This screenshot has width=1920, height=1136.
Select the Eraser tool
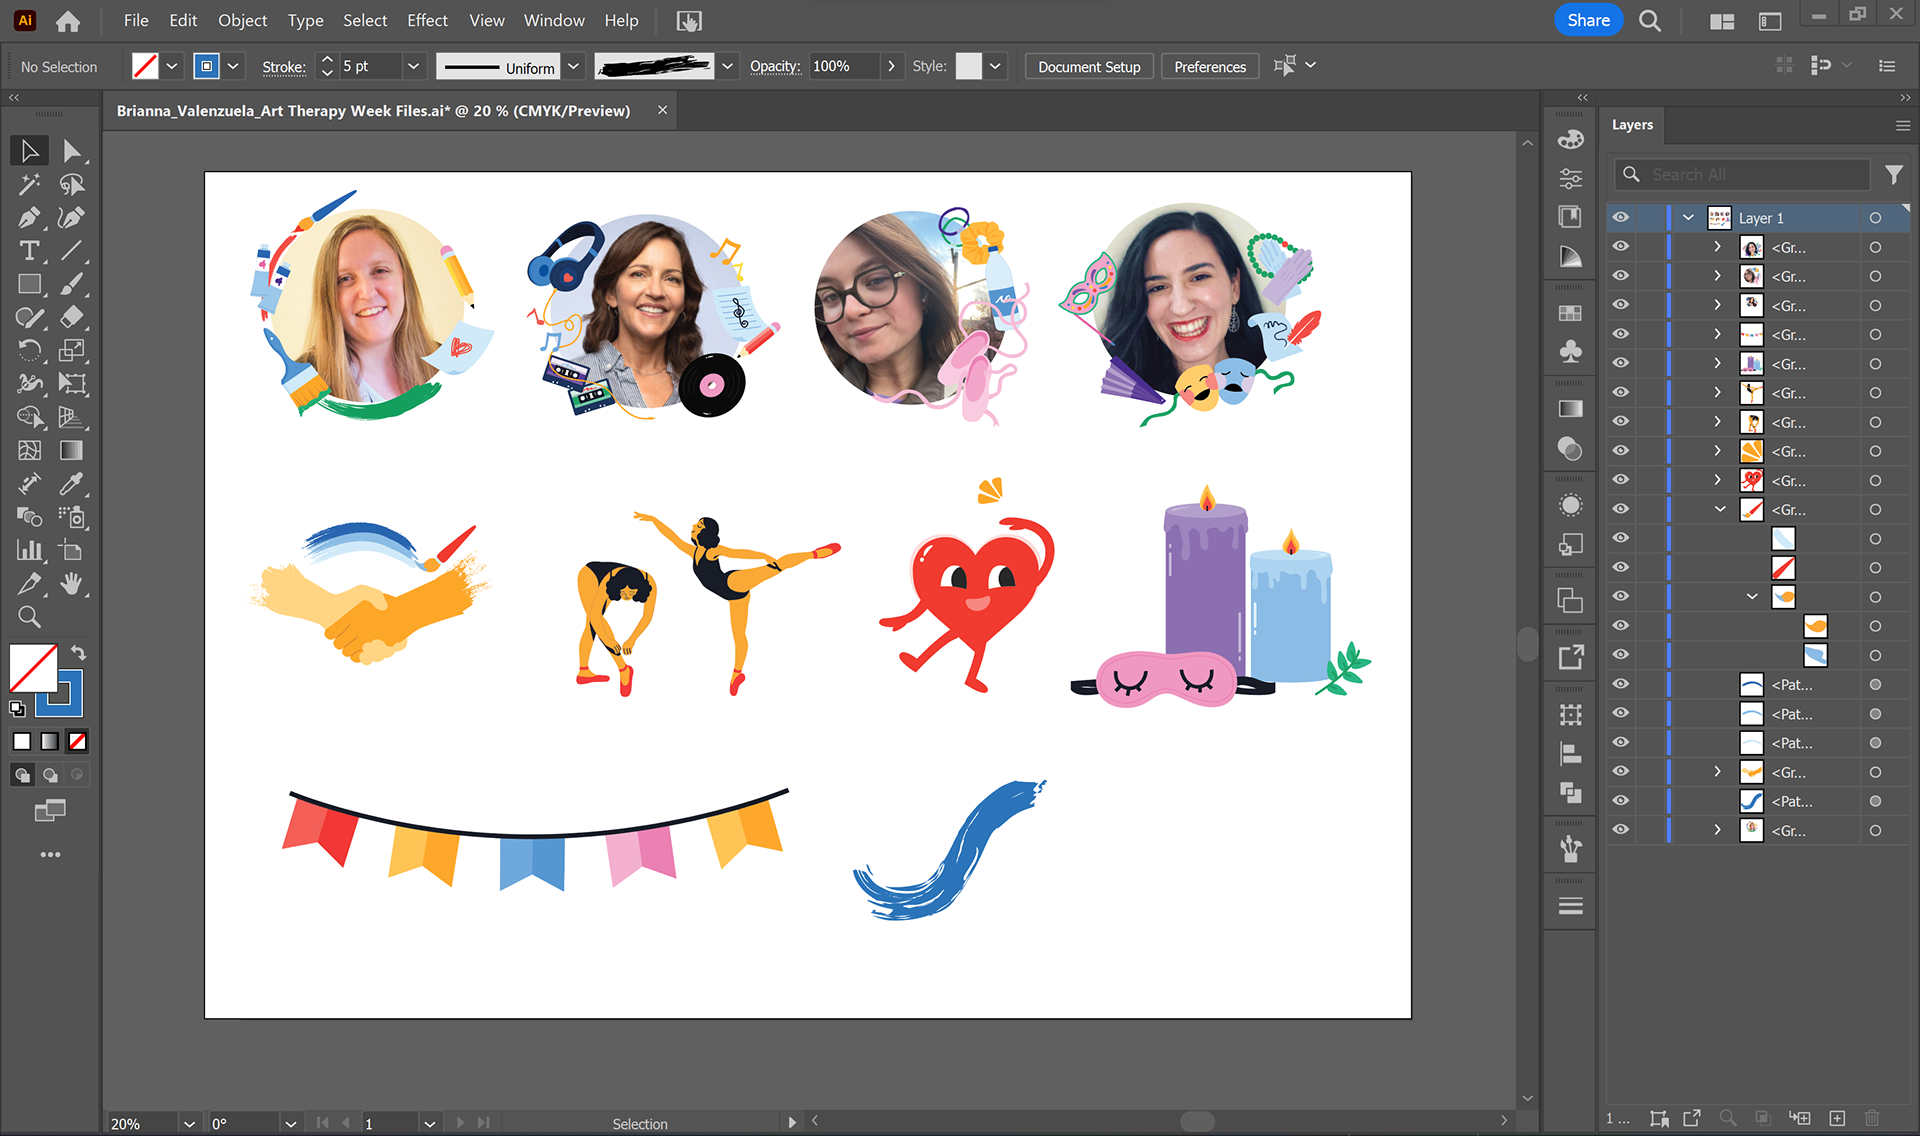(x=71, y=317)
